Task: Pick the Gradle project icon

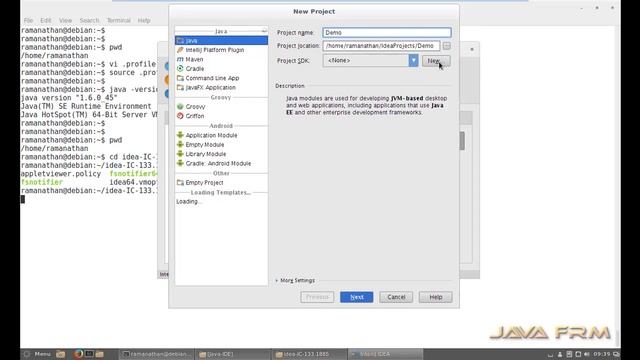Action: (180, 69)
